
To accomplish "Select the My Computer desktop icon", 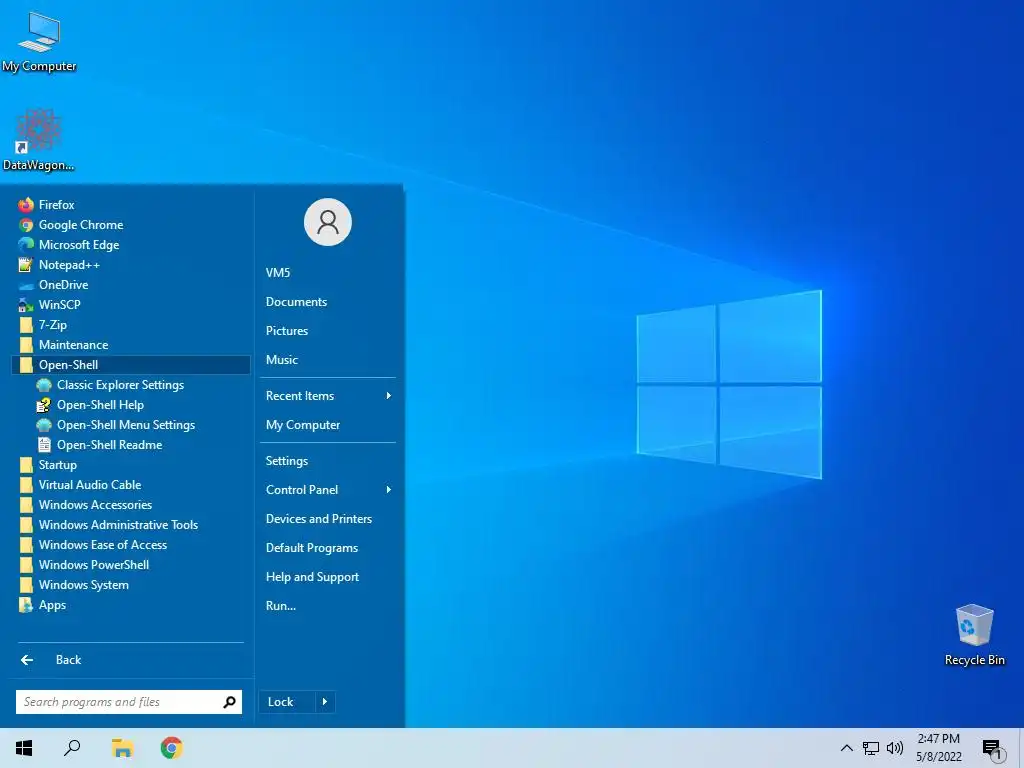I will [x=39, y=42].
